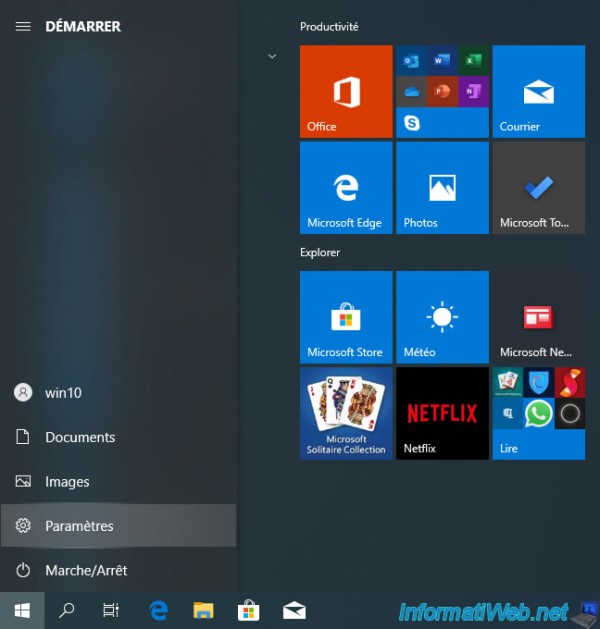The image size is (600, 629).
Task: Open the Microsoft Store tile
Action: click(346, 317)
